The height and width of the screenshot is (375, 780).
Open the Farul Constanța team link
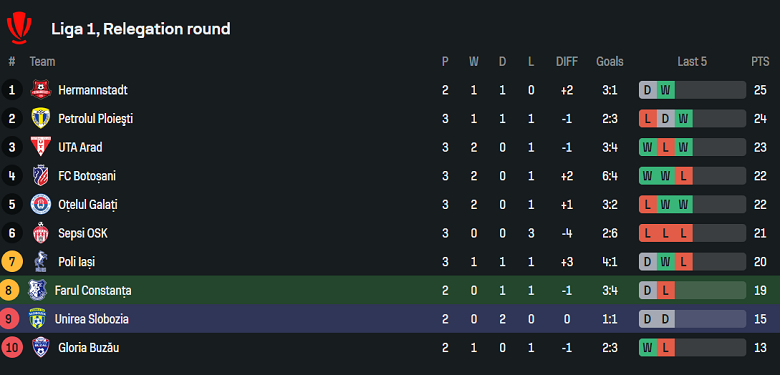click(x=93, y=290)
